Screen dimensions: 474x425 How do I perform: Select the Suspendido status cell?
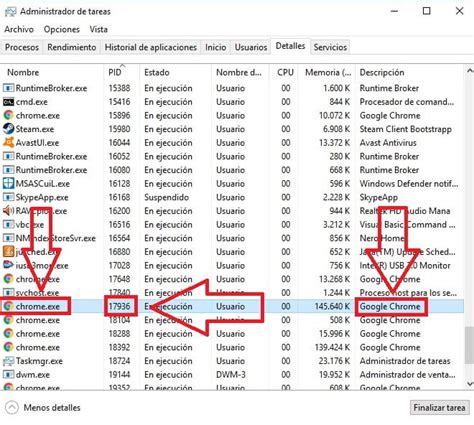coord(166,197)
